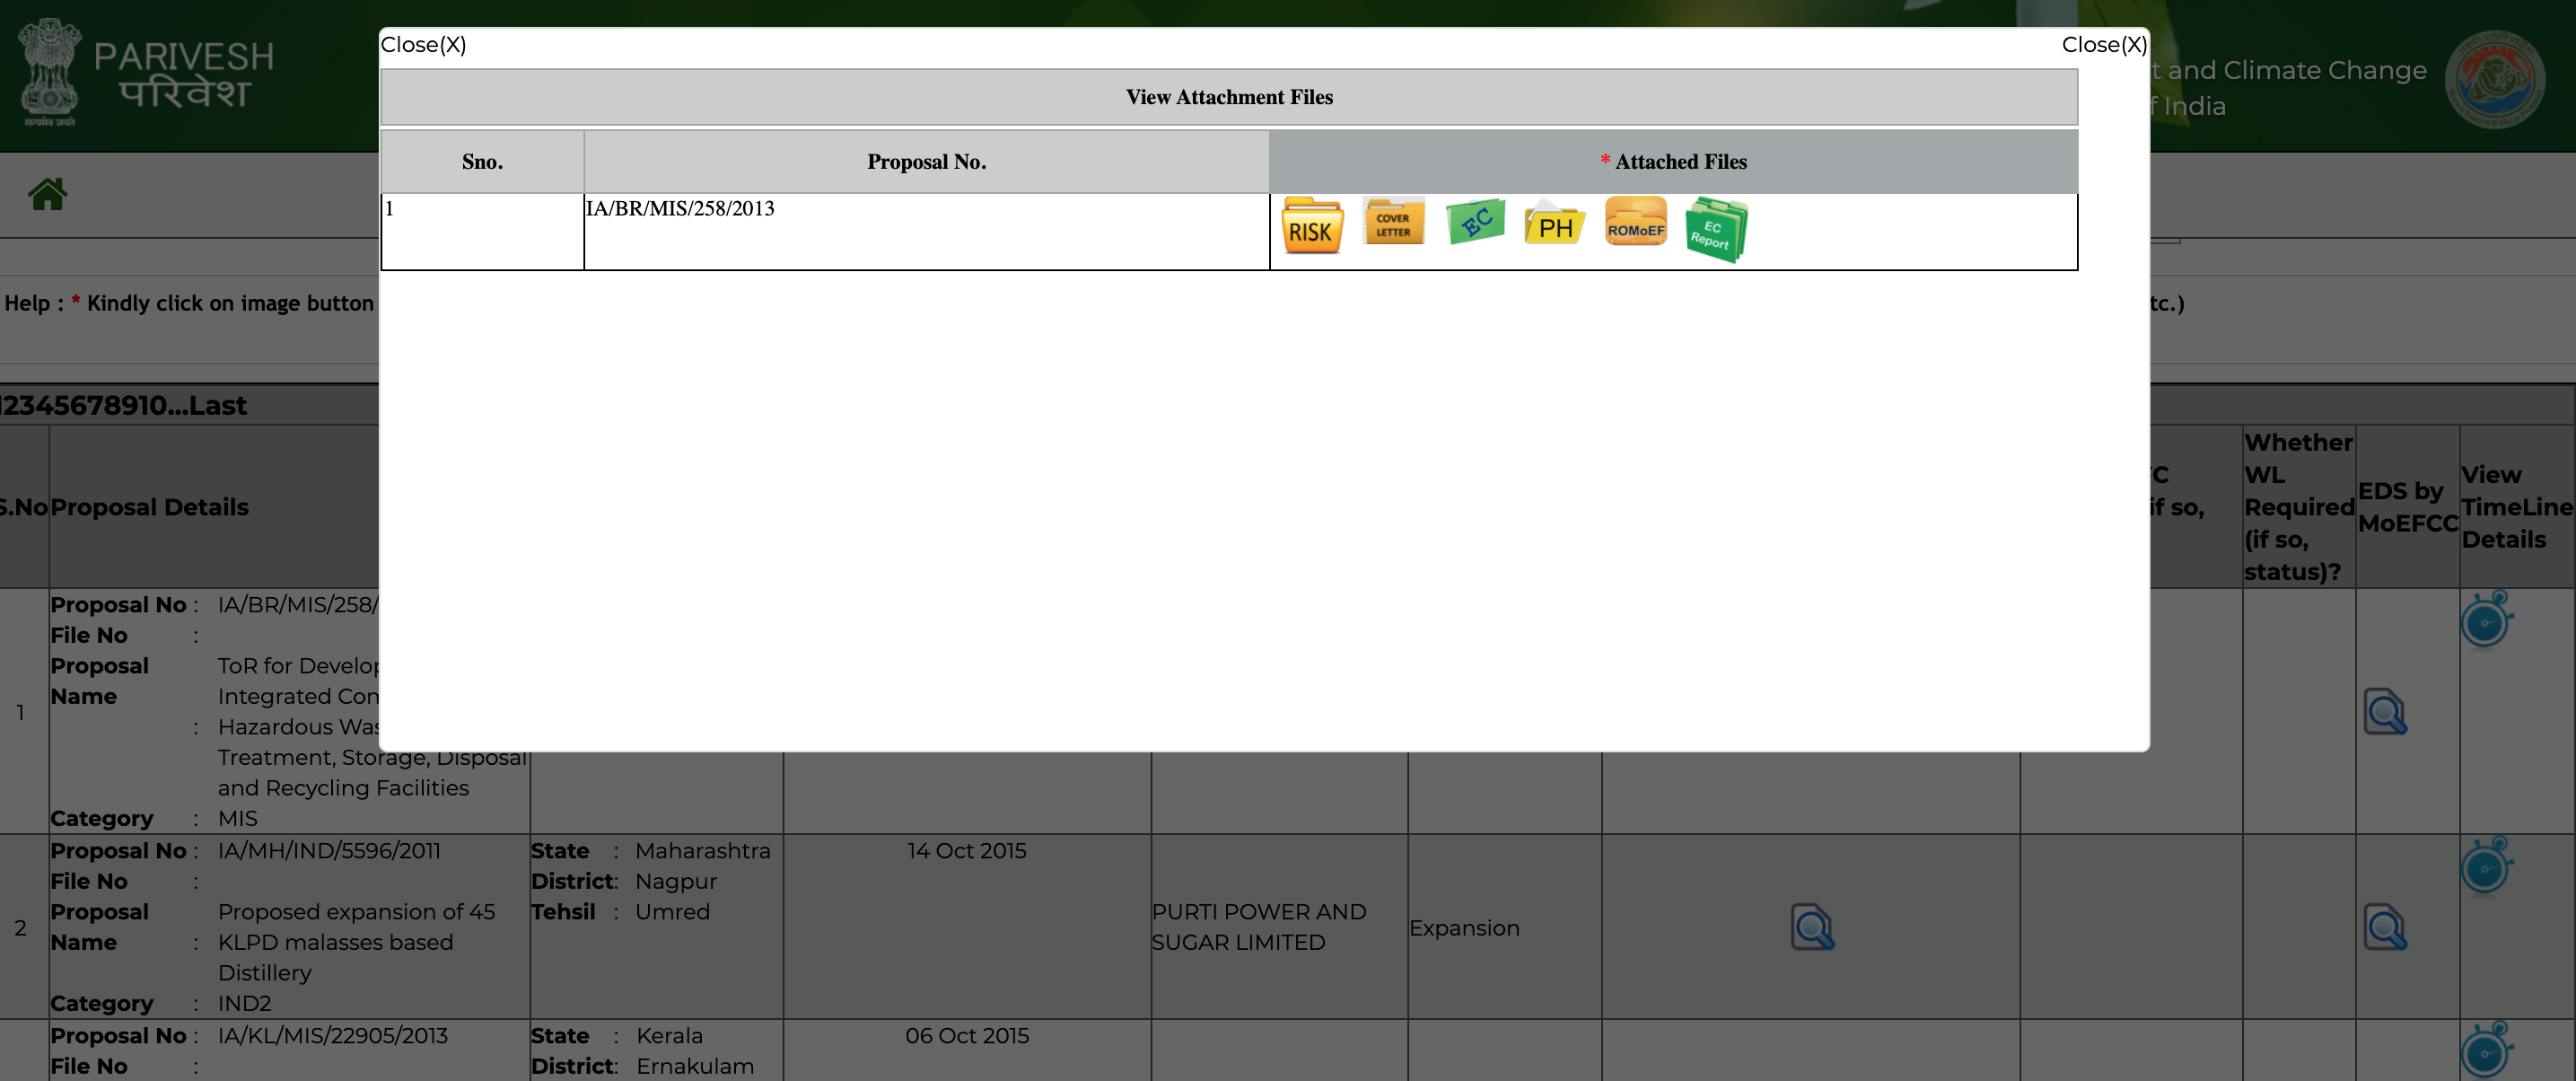
Task: View timeline details for proposal 1
Action: 2485,620
